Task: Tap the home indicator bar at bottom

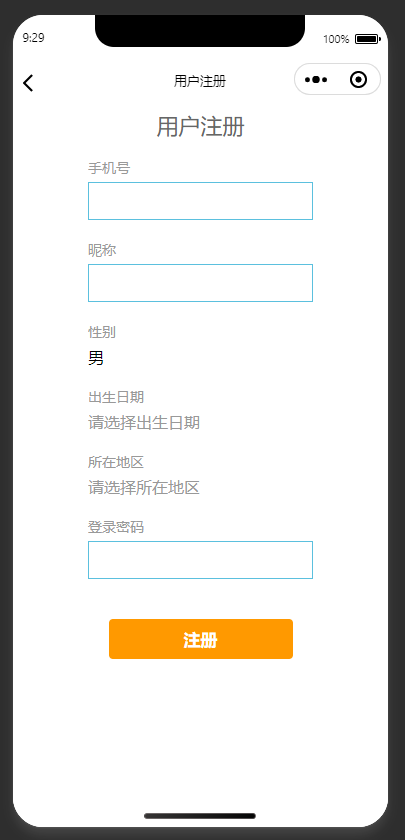Action: pos(200,816)
